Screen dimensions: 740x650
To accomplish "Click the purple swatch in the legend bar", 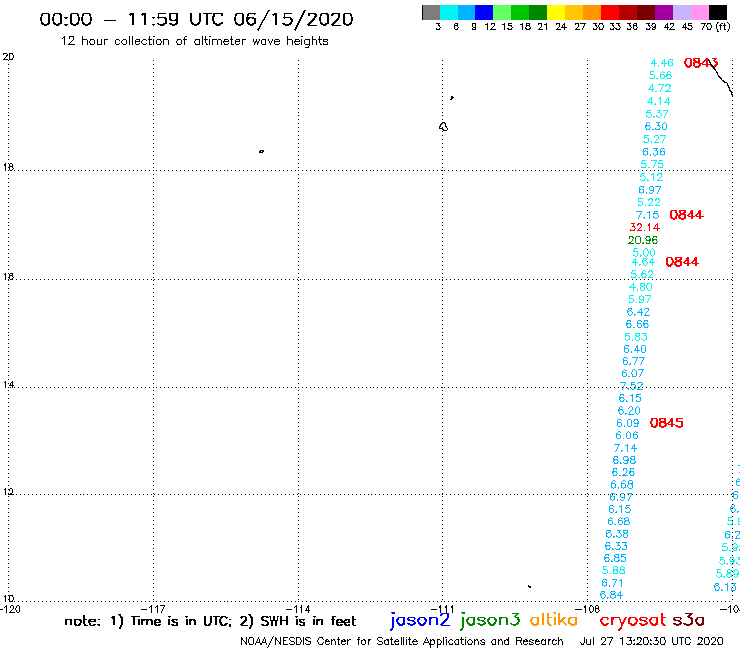I will pyautogui.click(x=664, y=12).
